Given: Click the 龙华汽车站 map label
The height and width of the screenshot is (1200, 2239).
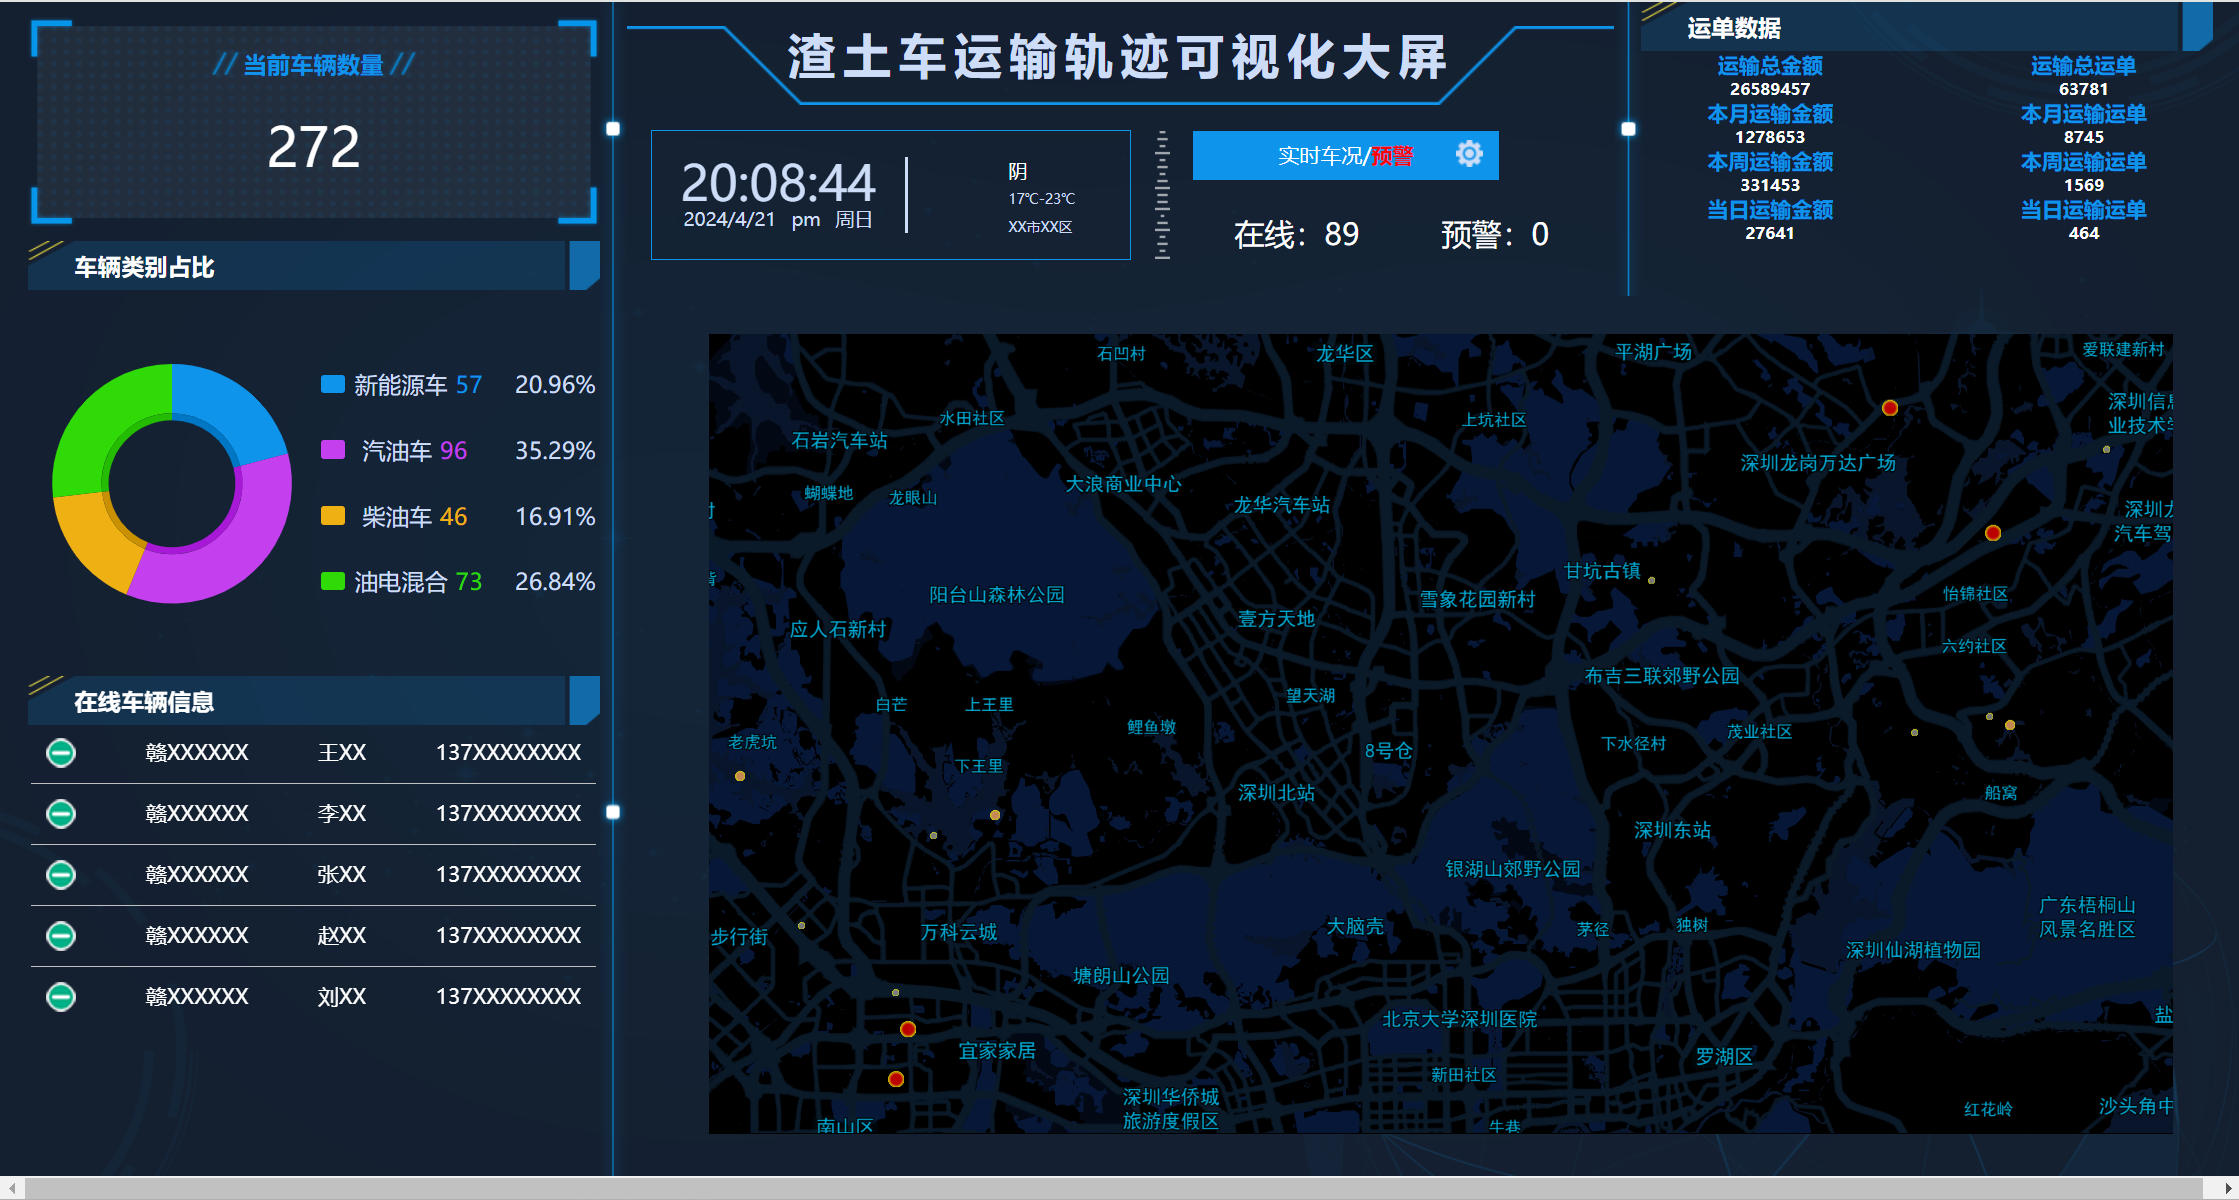Looking at the screenshot, I should (x=1282, y=505).
